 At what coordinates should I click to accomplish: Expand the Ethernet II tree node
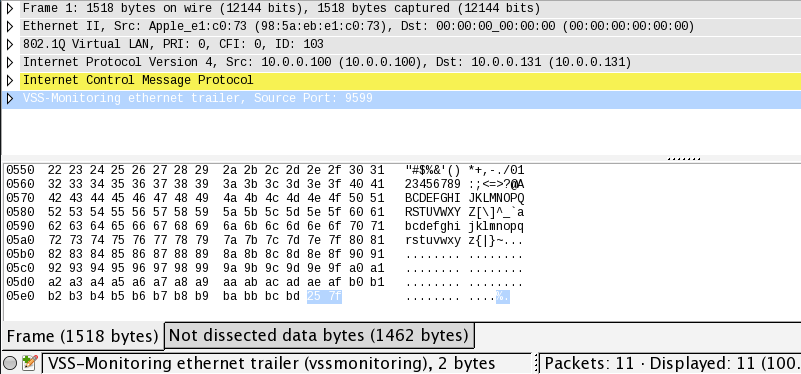(x=9, y=27)
